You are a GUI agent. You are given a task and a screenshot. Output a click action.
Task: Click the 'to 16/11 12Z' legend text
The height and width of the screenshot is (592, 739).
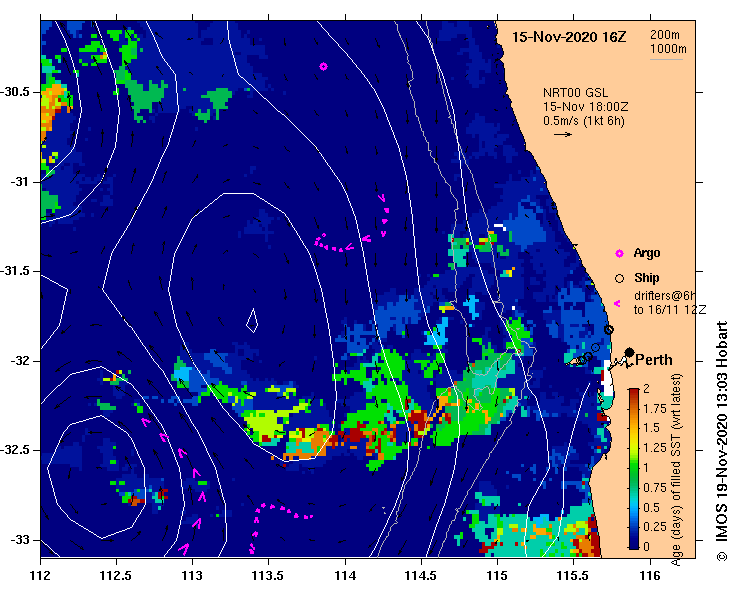coord(670,310)
